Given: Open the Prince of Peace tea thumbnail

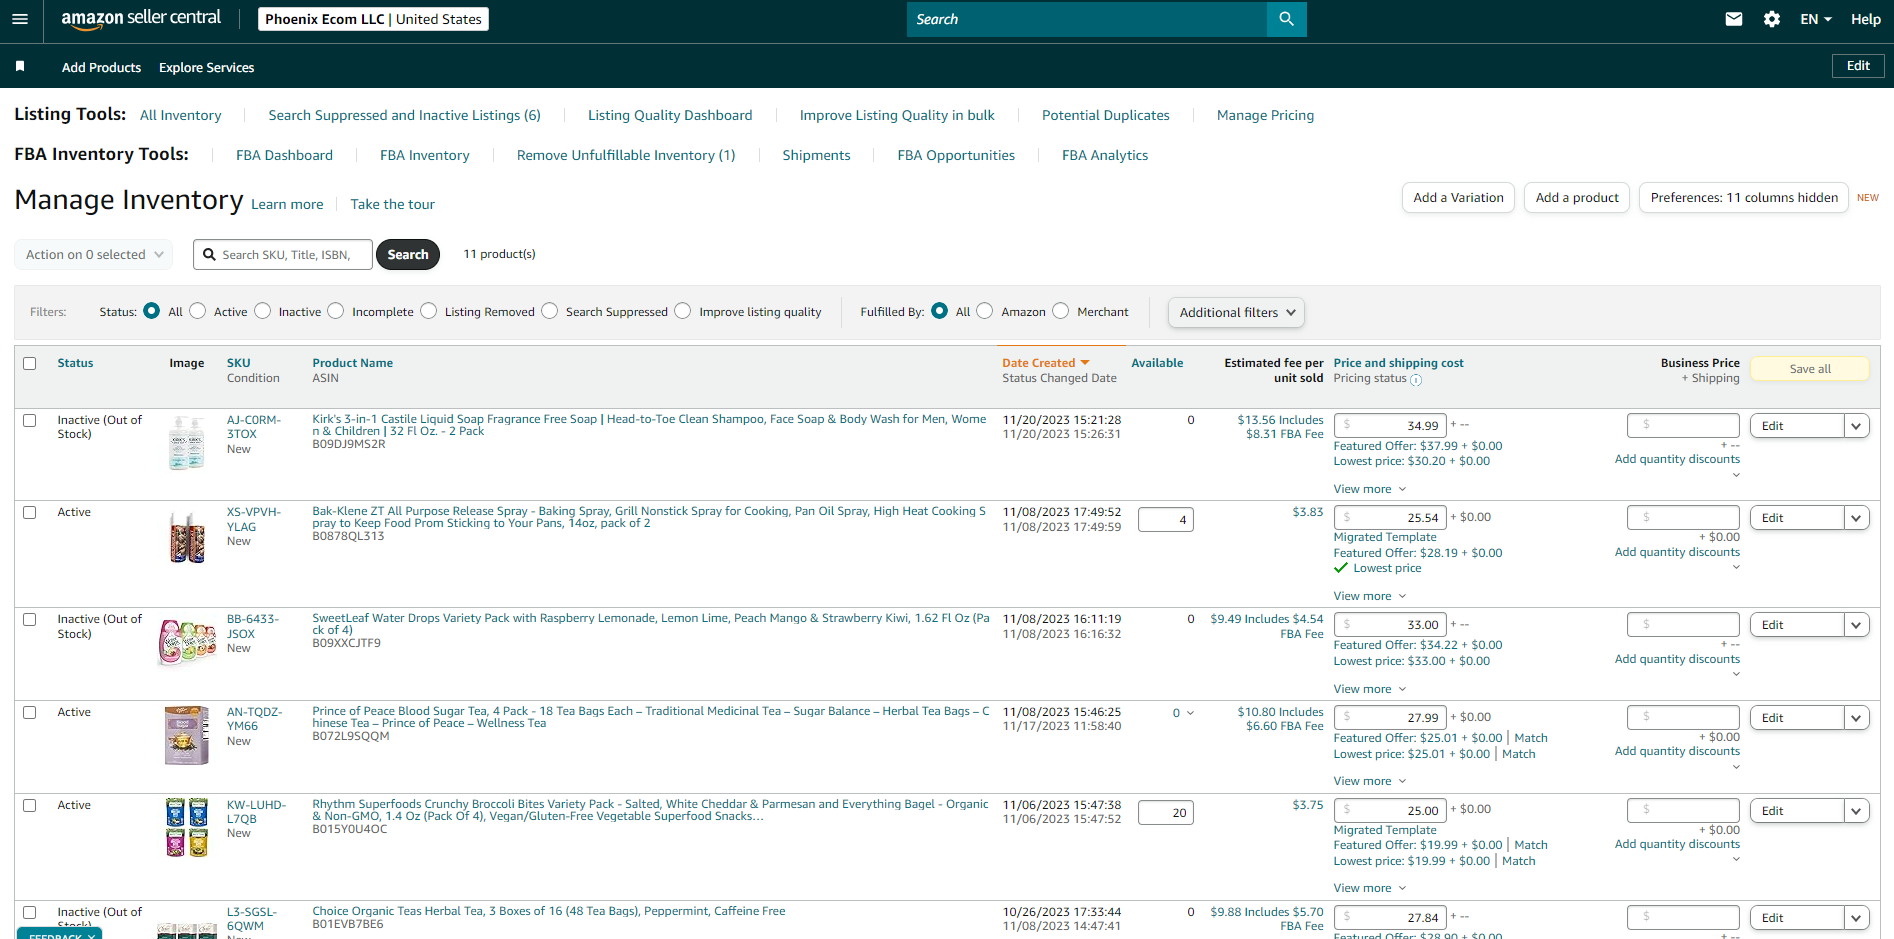Looking at the screenshot, I should (x=187, y=735).
